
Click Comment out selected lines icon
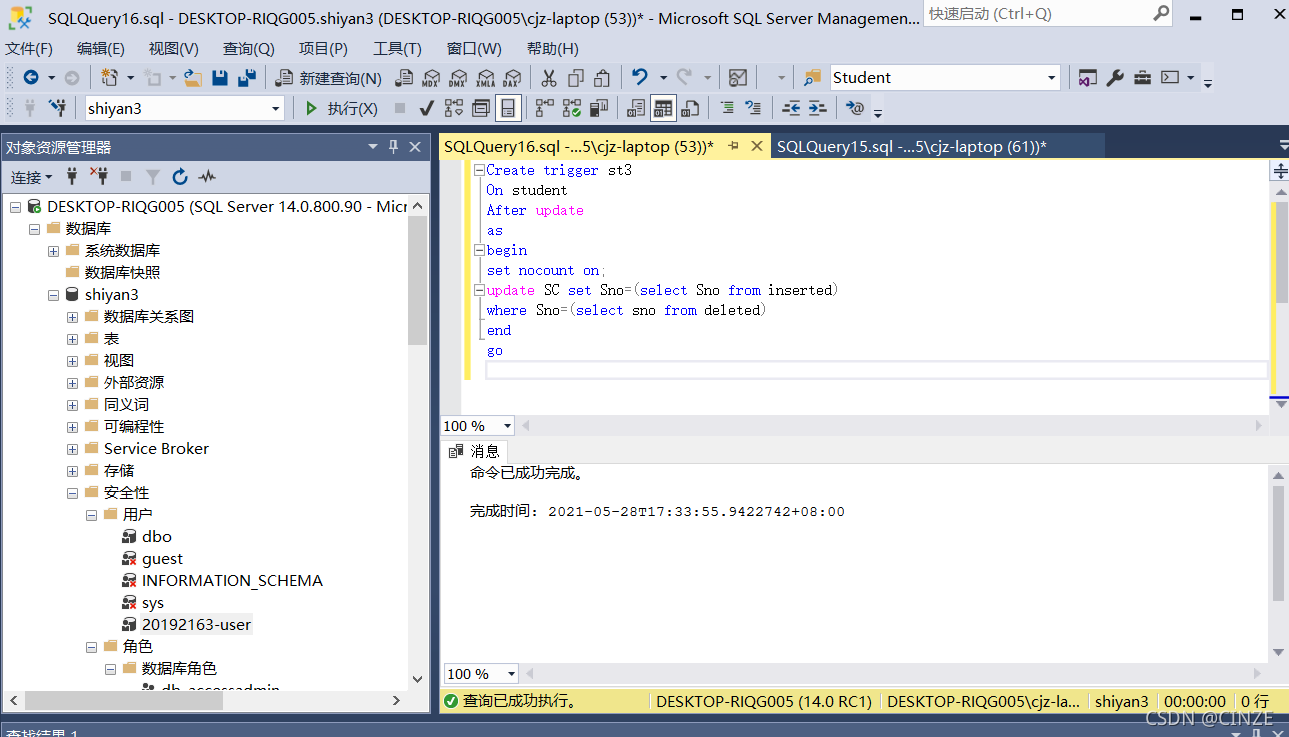(727, 108)
